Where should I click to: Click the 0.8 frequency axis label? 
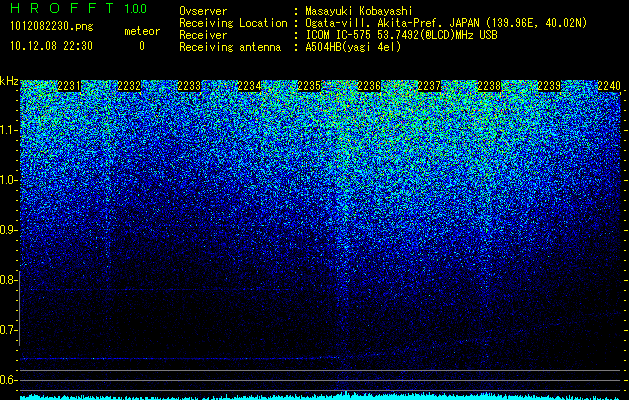coord(8,280)
